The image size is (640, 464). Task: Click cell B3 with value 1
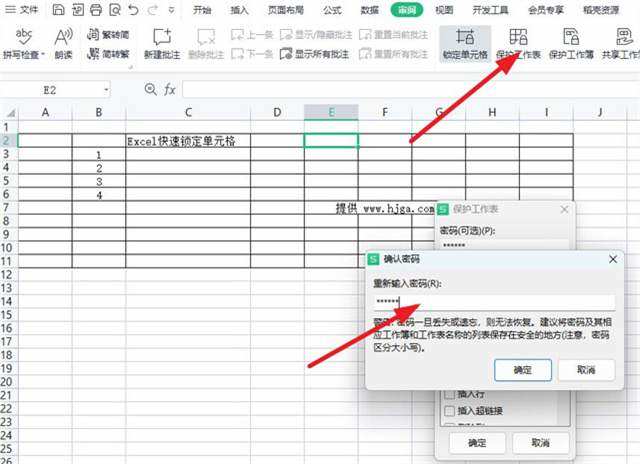point(99,154)
